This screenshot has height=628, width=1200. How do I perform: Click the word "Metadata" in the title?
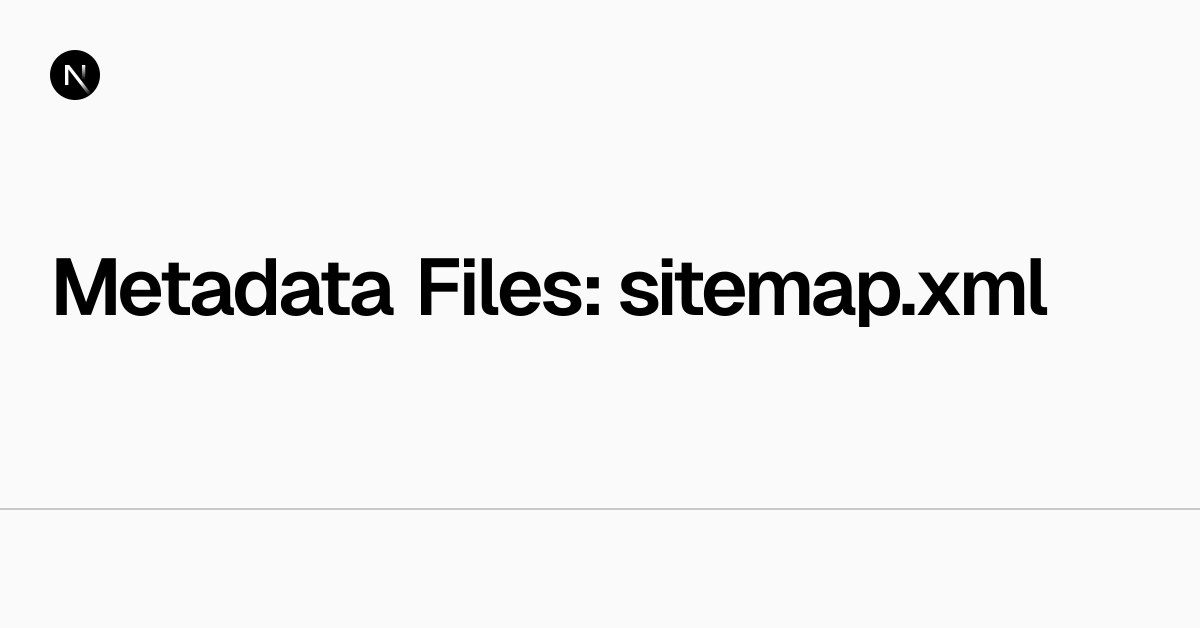click(222, 288)
